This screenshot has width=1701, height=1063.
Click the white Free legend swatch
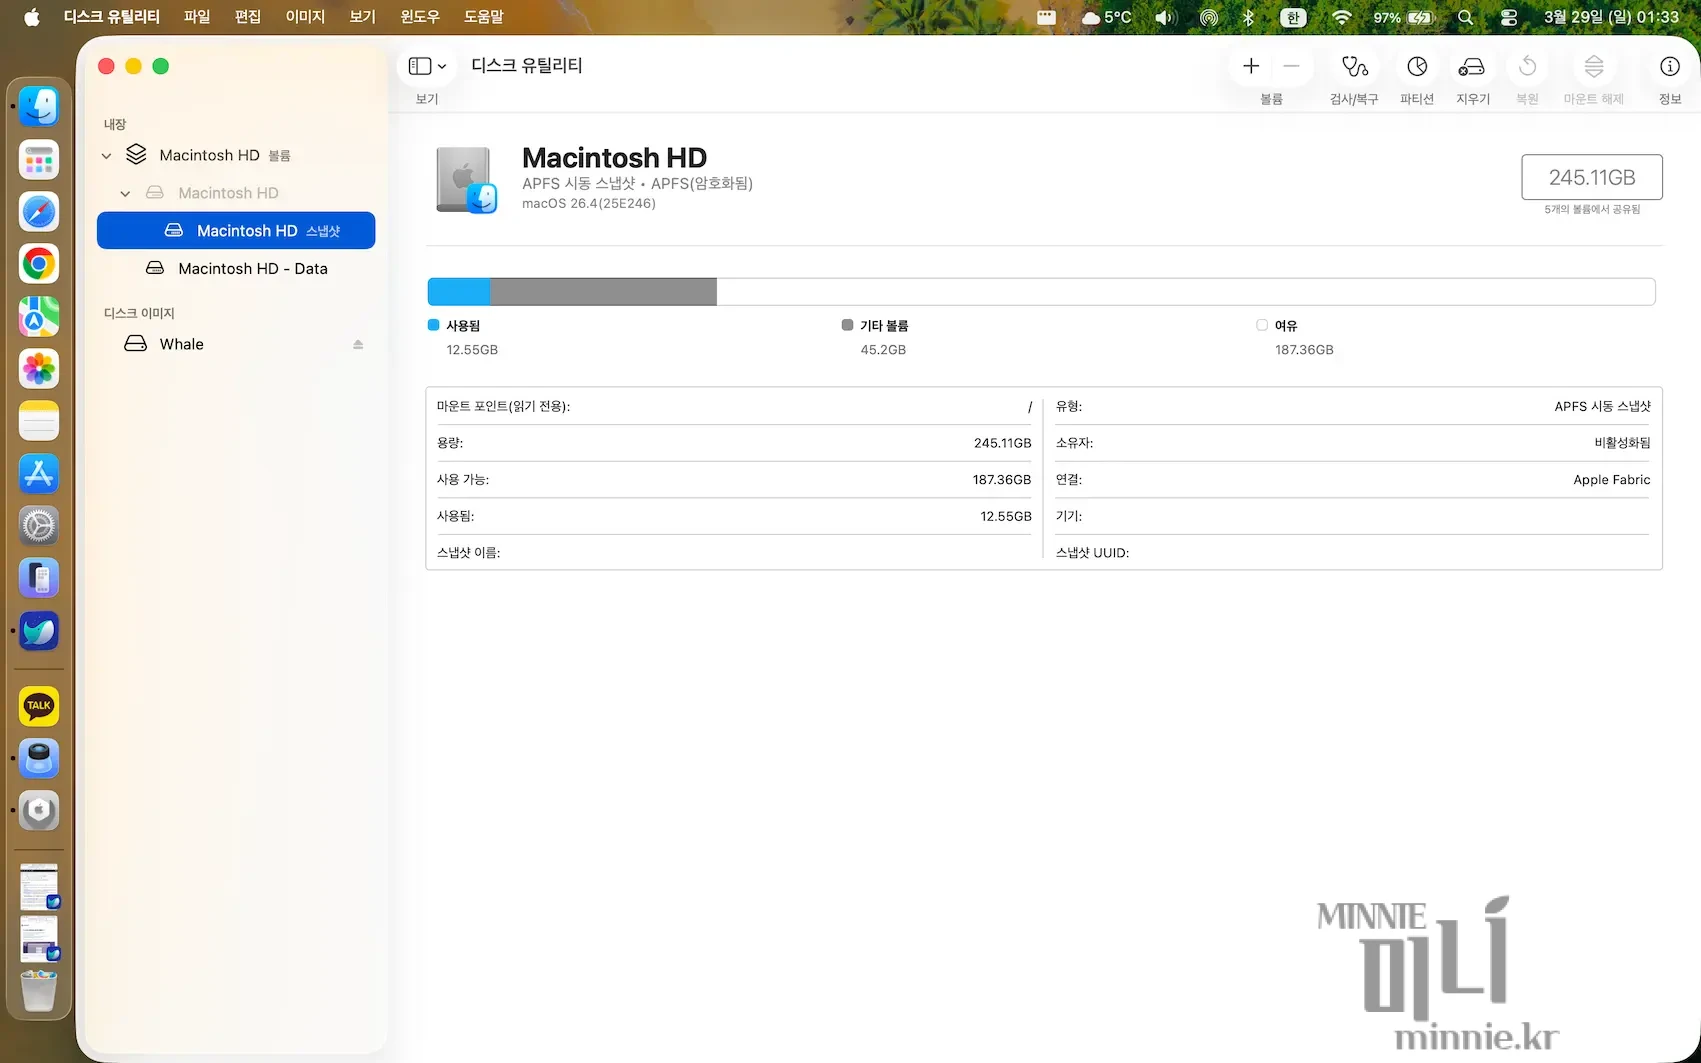pyautogui.click(x=1262, y=325)
